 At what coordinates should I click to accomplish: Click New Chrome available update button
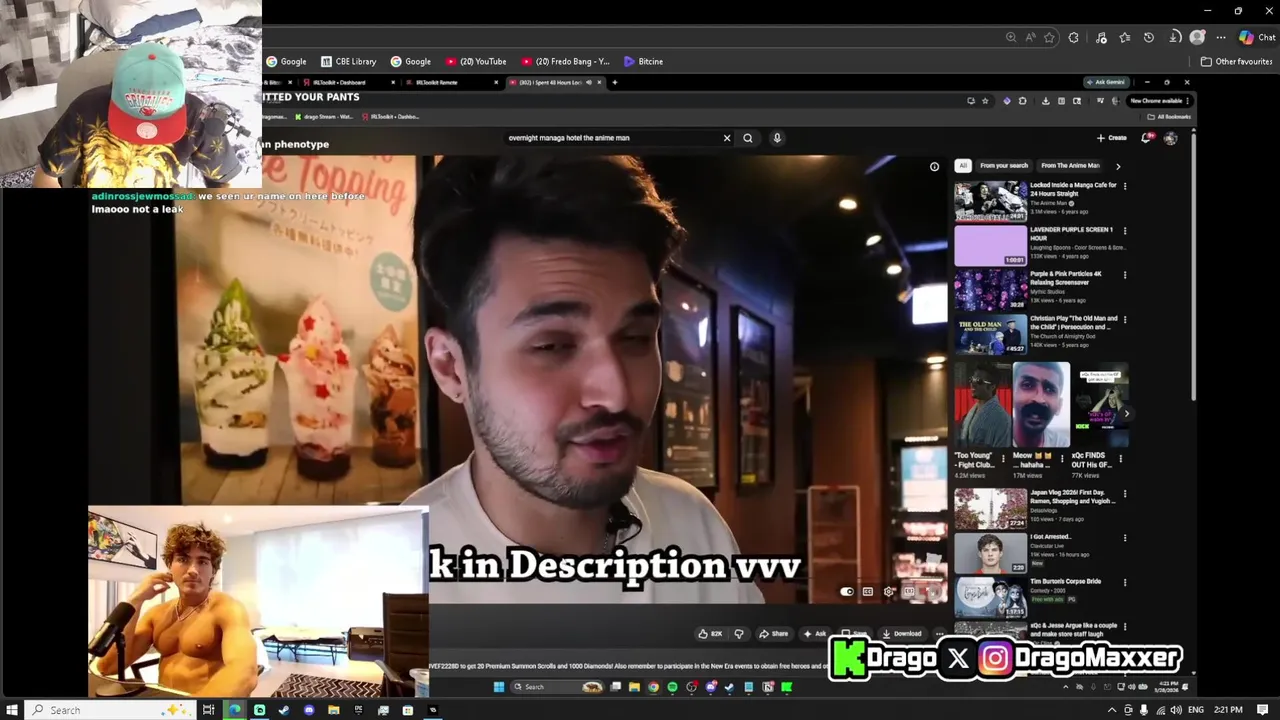[1160, 101]
